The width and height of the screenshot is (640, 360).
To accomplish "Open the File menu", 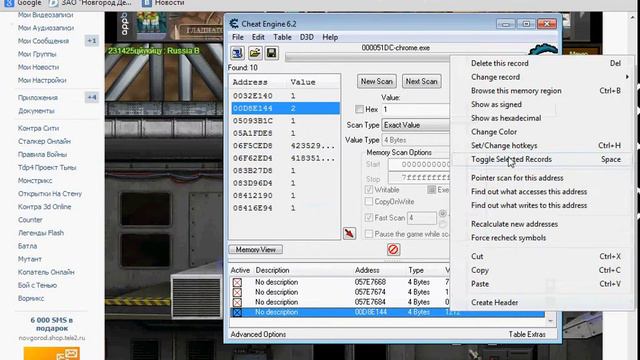I will pyautogui.click(x=238, y=37).
